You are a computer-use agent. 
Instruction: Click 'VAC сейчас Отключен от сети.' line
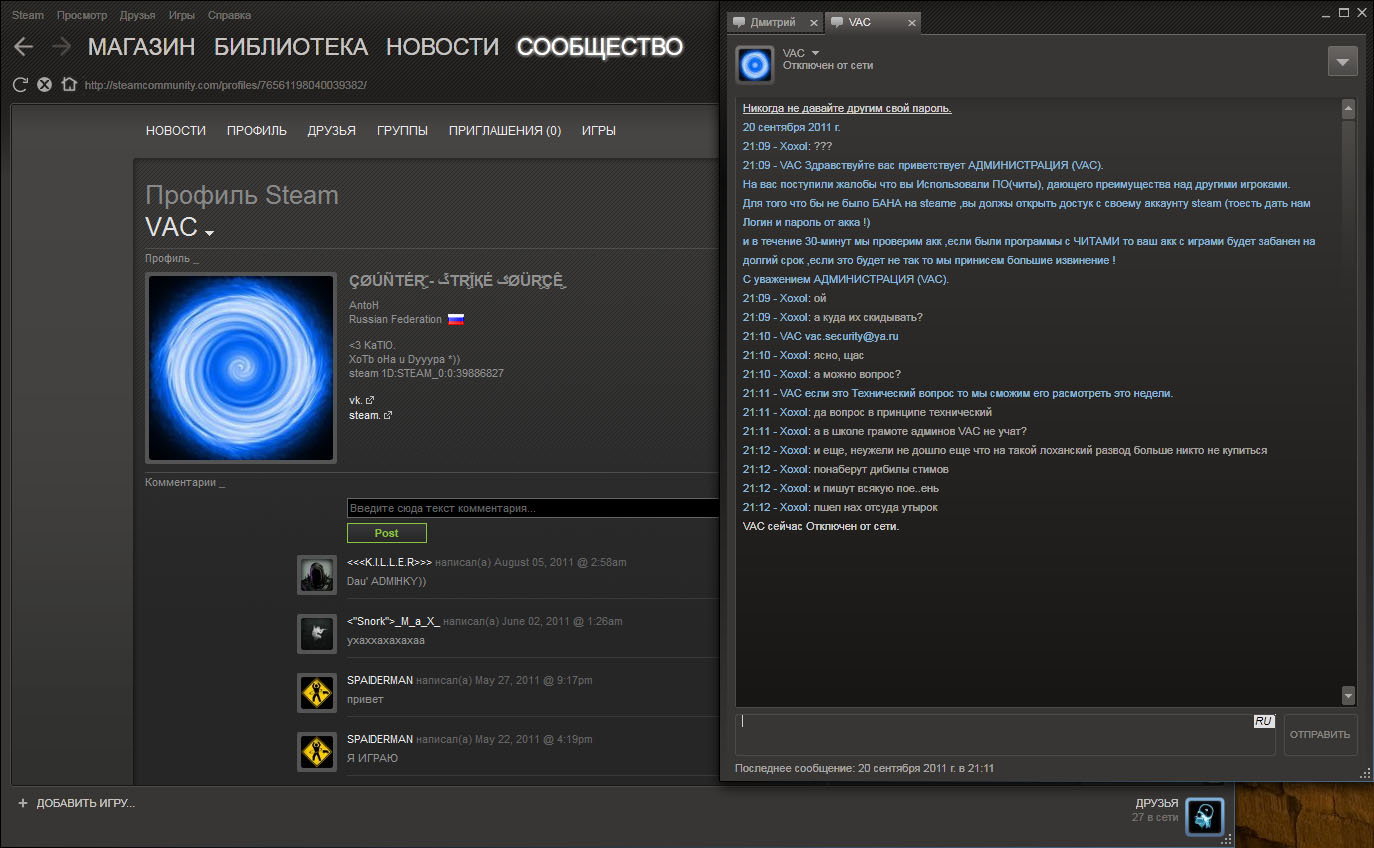pyautogui.click(x=821, y=526)
